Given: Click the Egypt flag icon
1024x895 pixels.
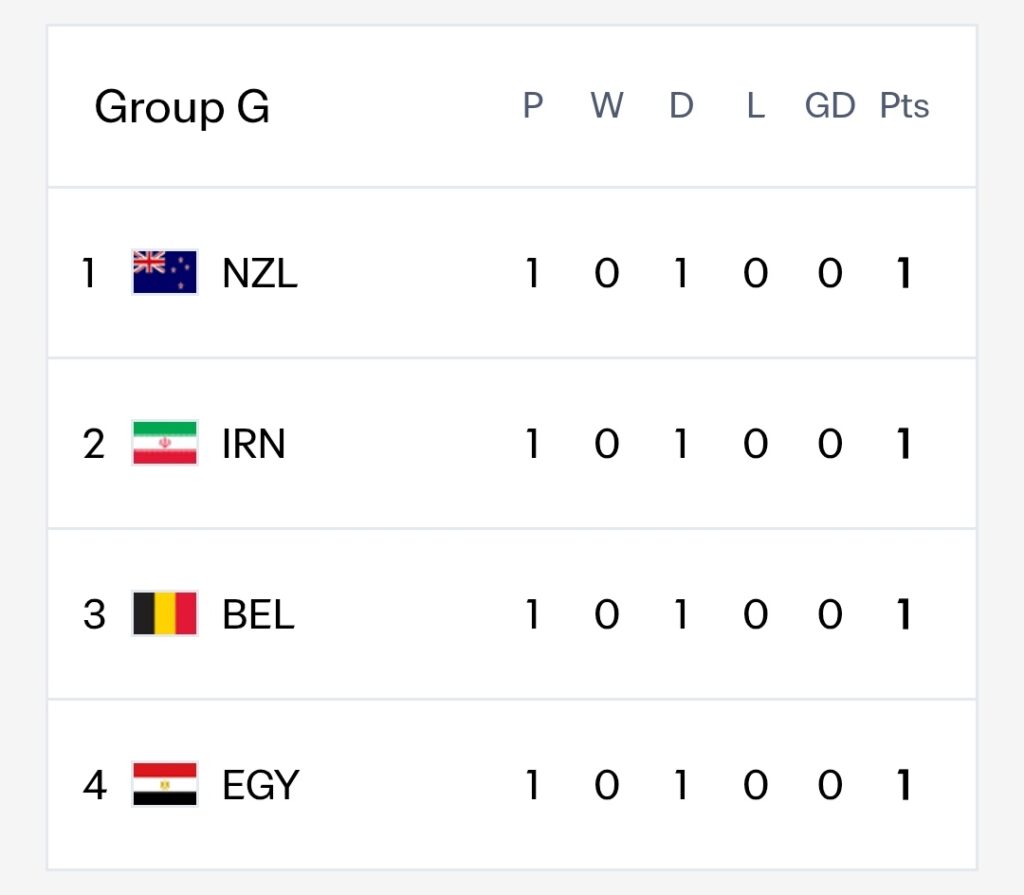Looking at the screenshot, I should click(165, 784).
